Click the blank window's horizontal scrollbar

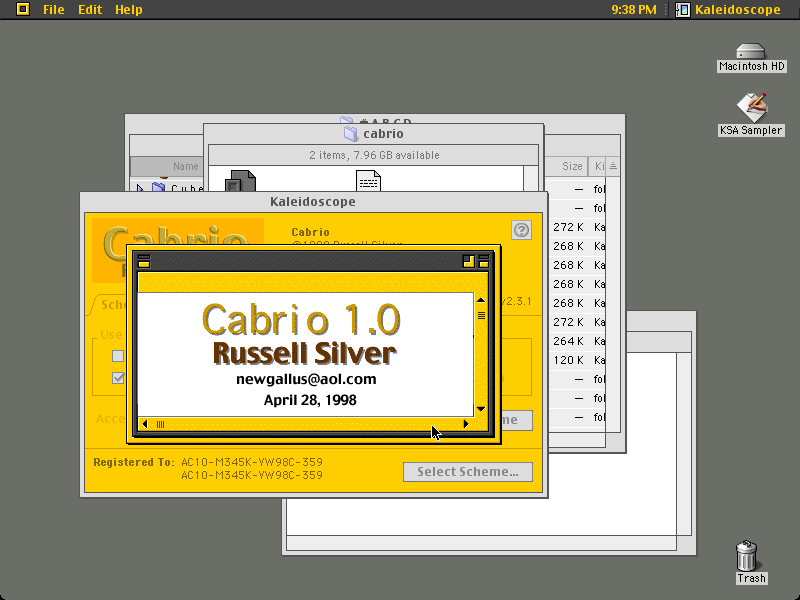pos(482,543)
